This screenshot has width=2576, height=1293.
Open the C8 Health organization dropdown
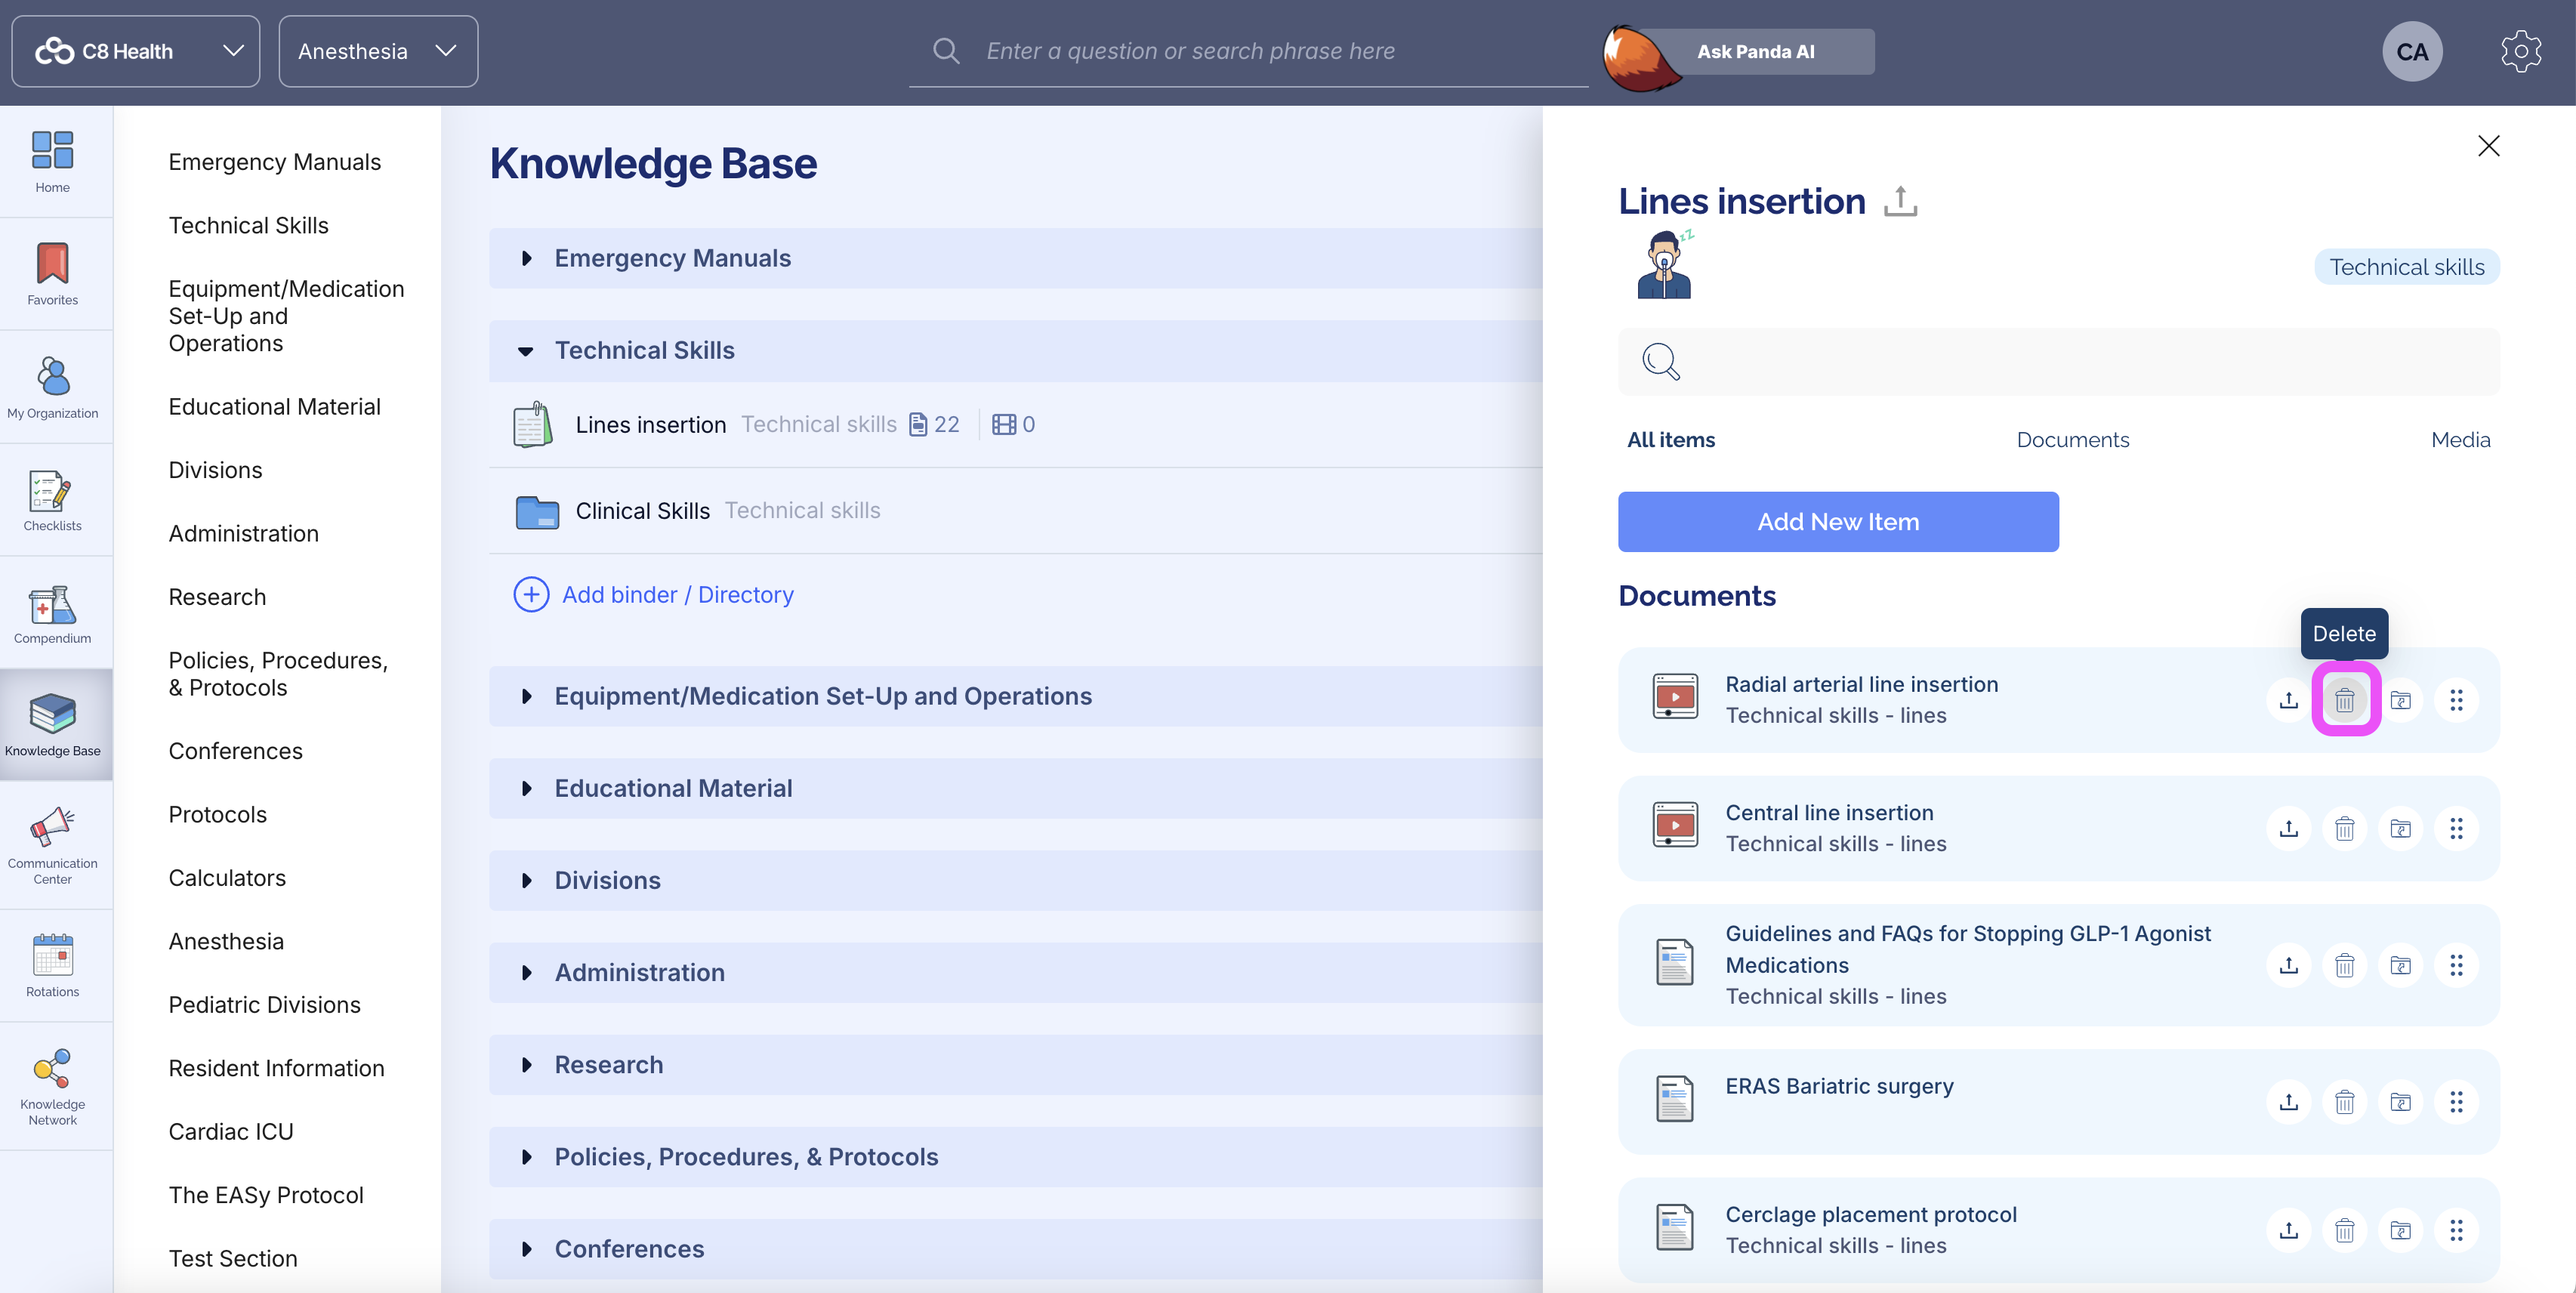tap(136, 51)
